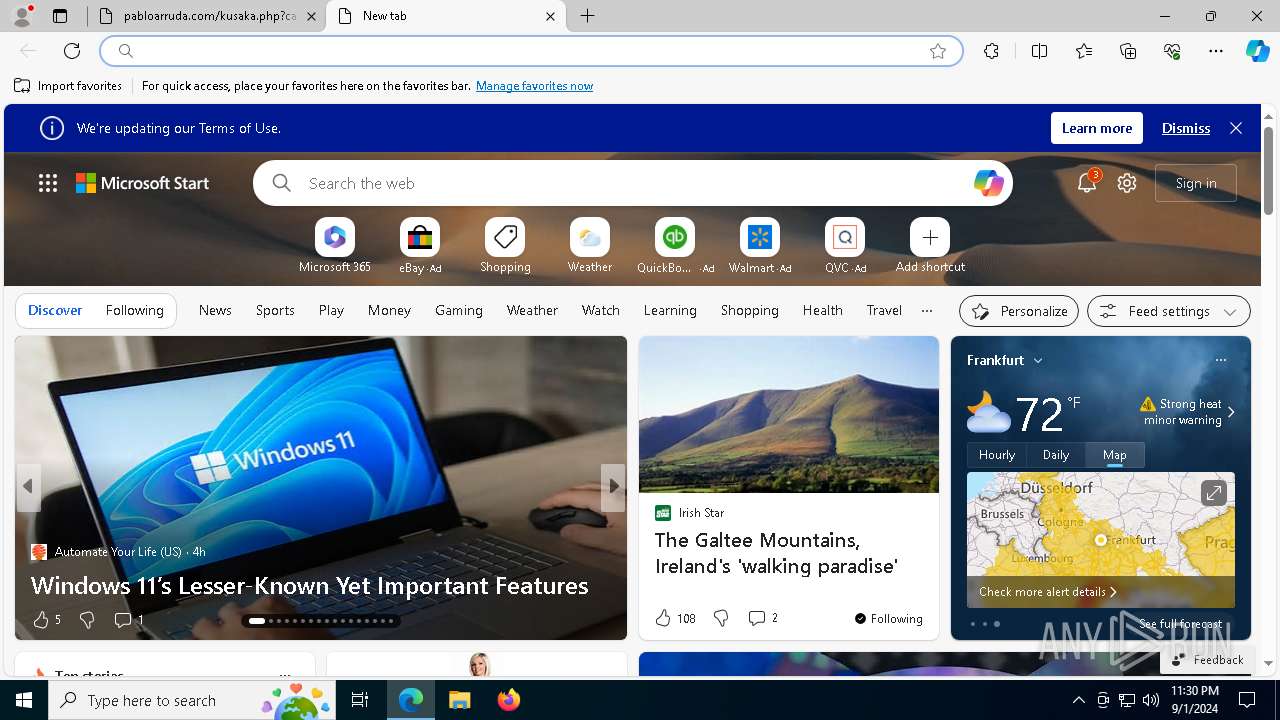
Task: Open the Sports feed category
Action: coord(275,310)
